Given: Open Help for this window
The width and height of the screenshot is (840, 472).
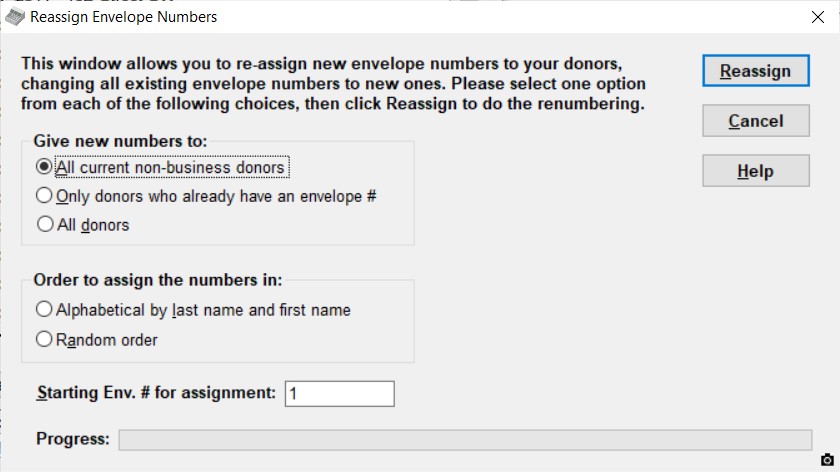Looking at the screenshot, I should coord(755,171).
